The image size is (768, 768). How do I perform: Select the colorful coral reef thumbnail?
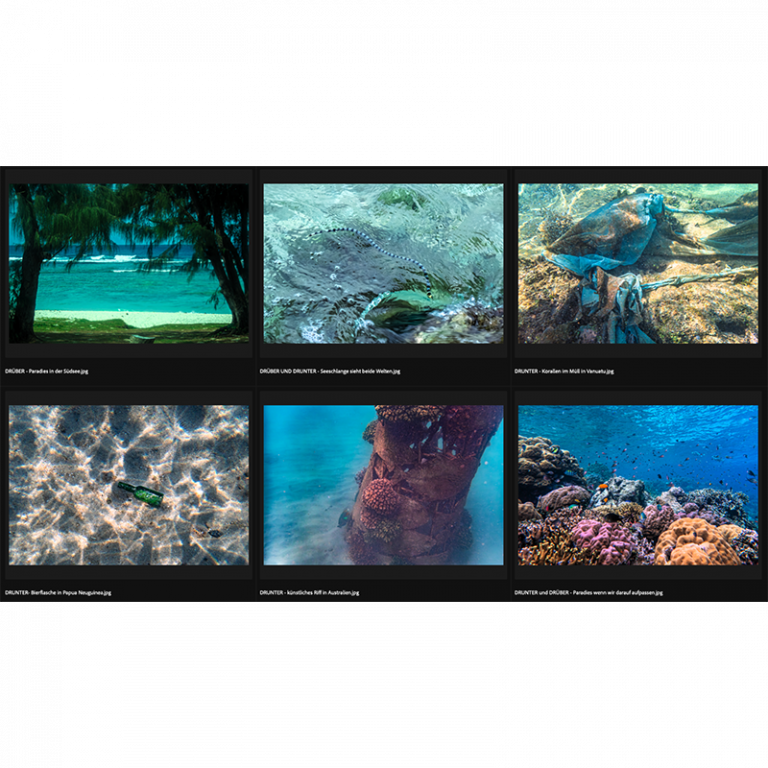tap(638, 485)
